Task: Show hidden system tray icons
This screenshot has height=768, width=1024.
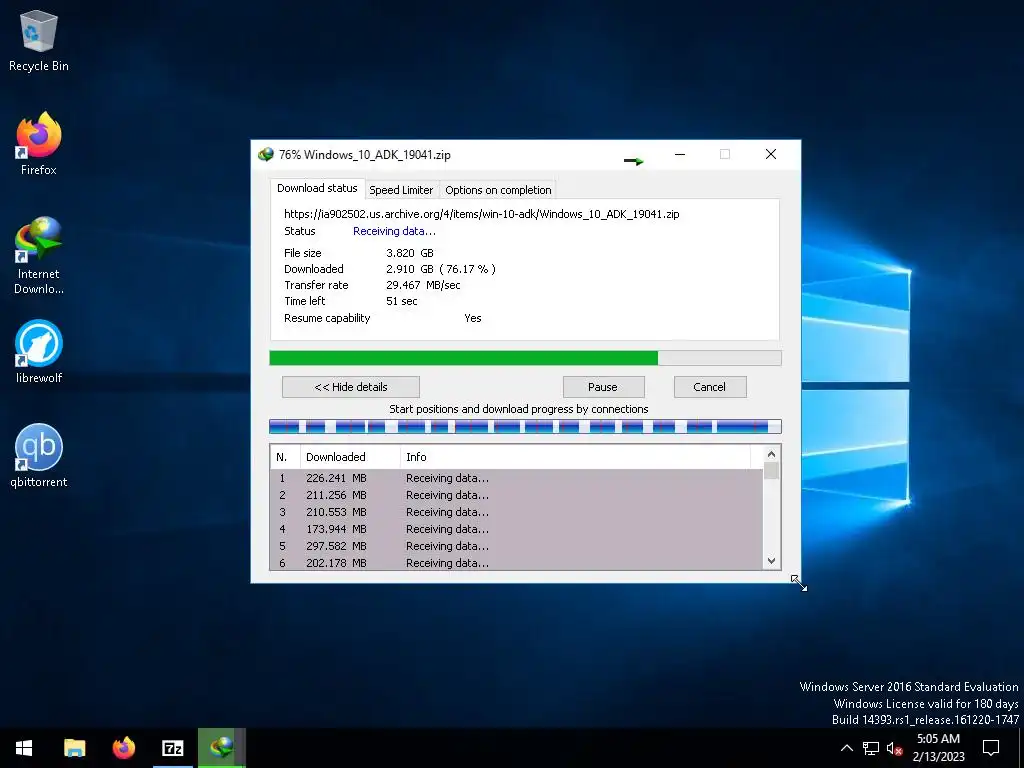Action: tap(846, 748)
